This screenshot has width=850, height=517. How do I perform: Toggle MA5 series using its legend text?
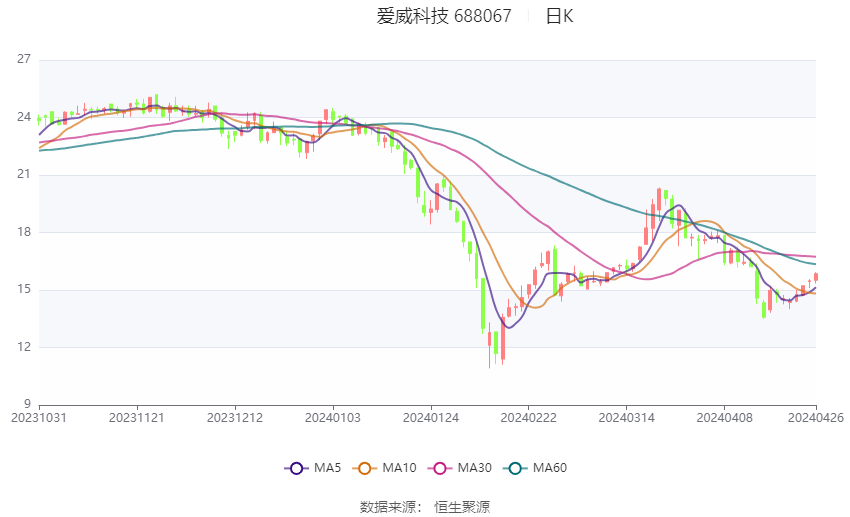(328, 468)
